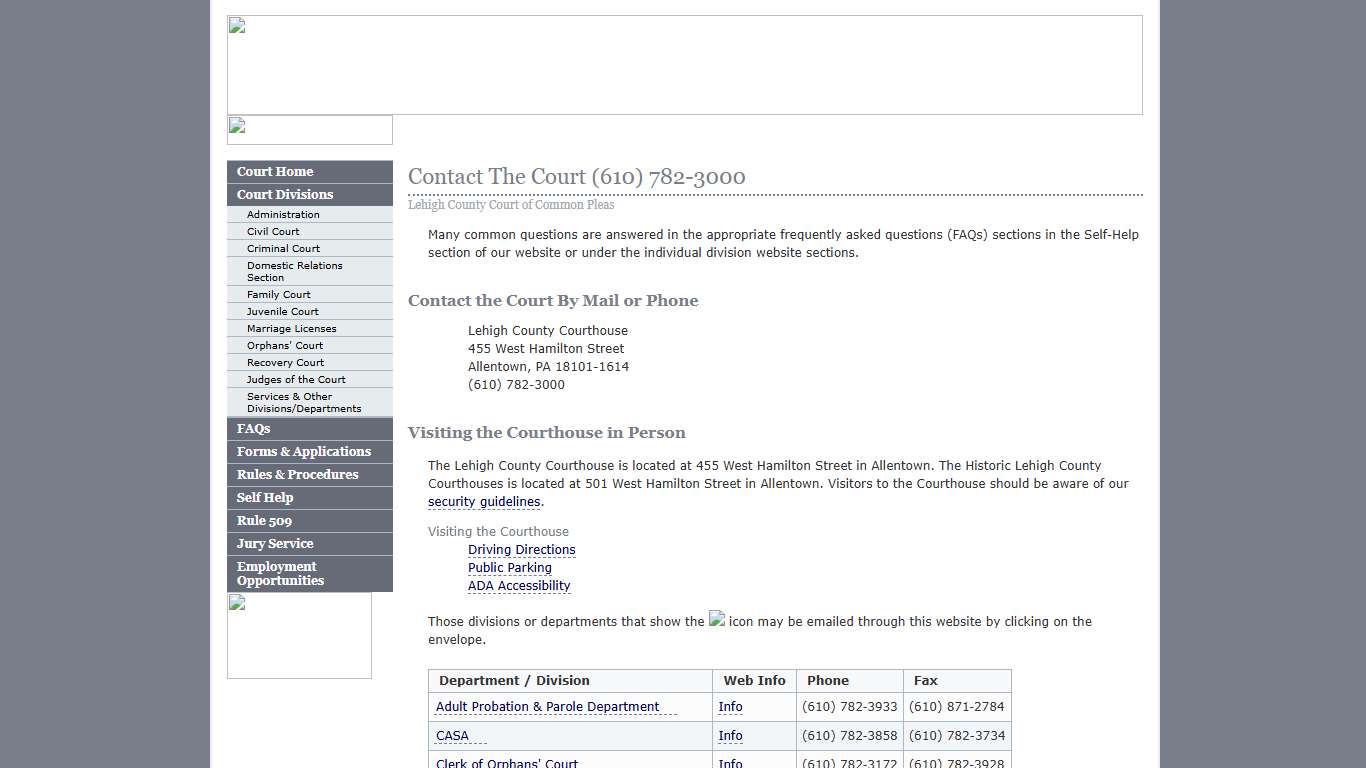Select Civil Court under Court Divisions
Image resolution: width=1366 pixels, height=768 pixels.
pos(272,231)
